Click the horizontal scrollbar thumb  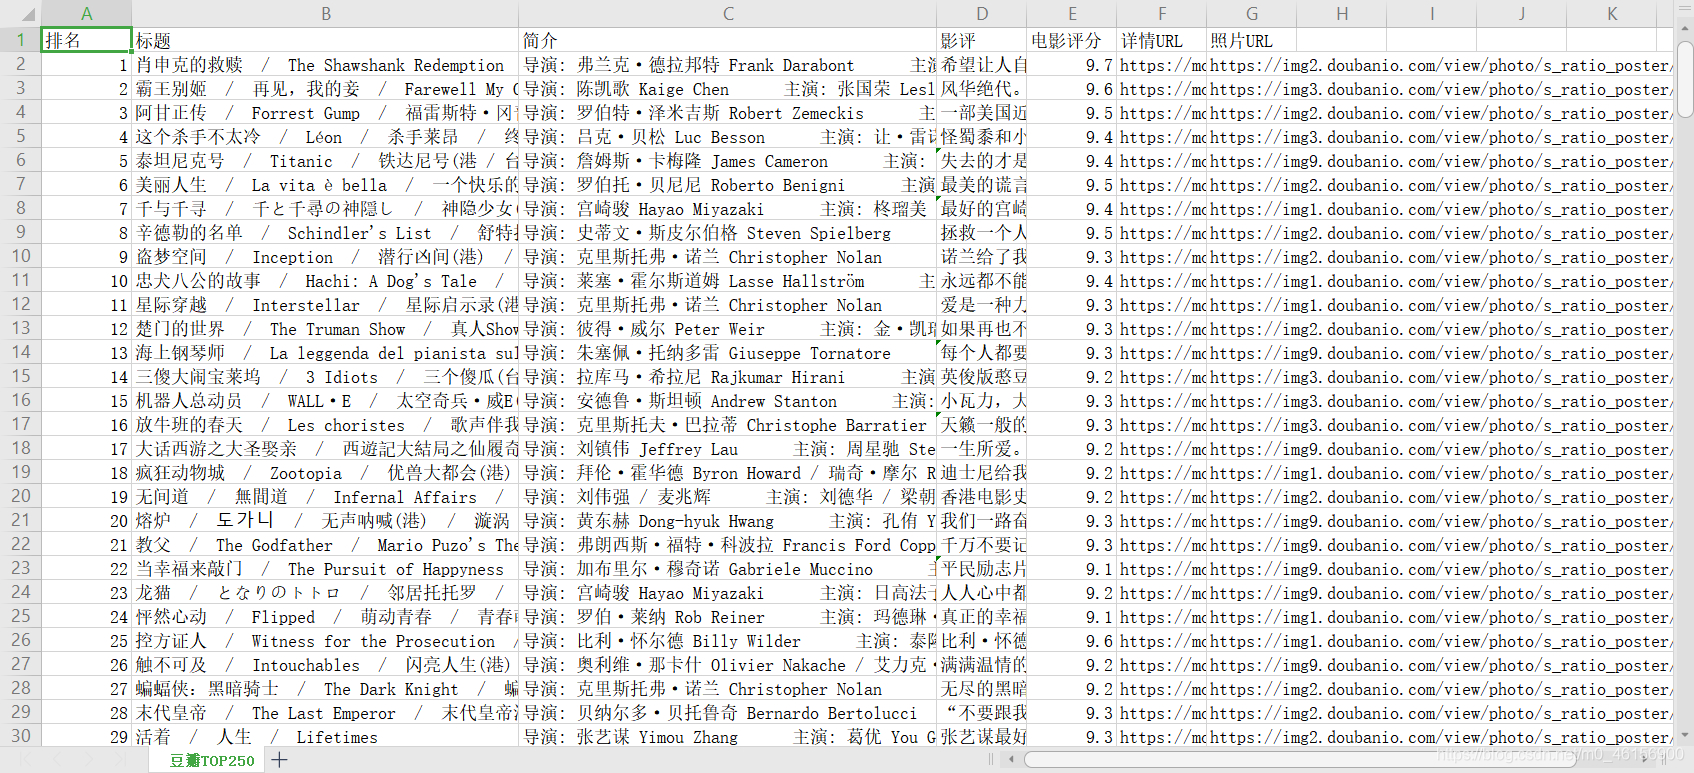coord(1300,760)
